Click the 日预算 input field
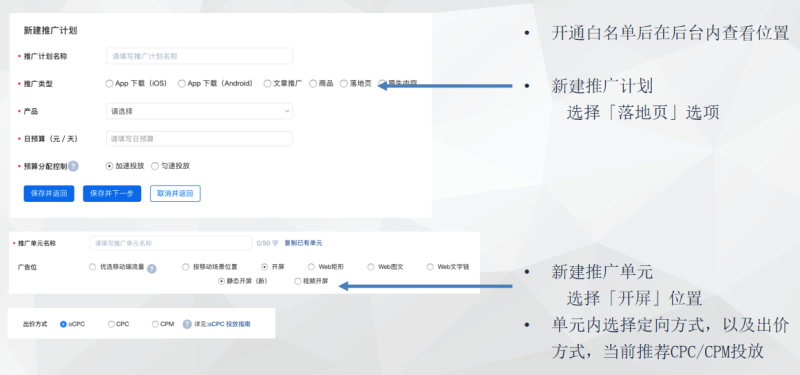The height and width of the screenshot is (375, 800). (x=199, y=138)
